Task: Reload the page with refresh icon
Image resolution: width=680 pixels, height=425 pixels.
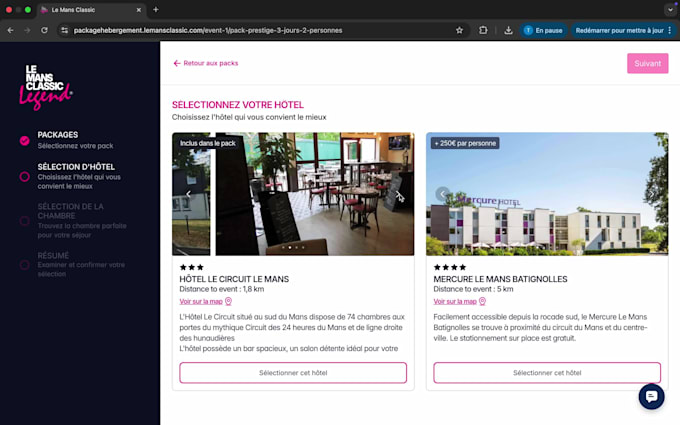Action: [44, 30]
